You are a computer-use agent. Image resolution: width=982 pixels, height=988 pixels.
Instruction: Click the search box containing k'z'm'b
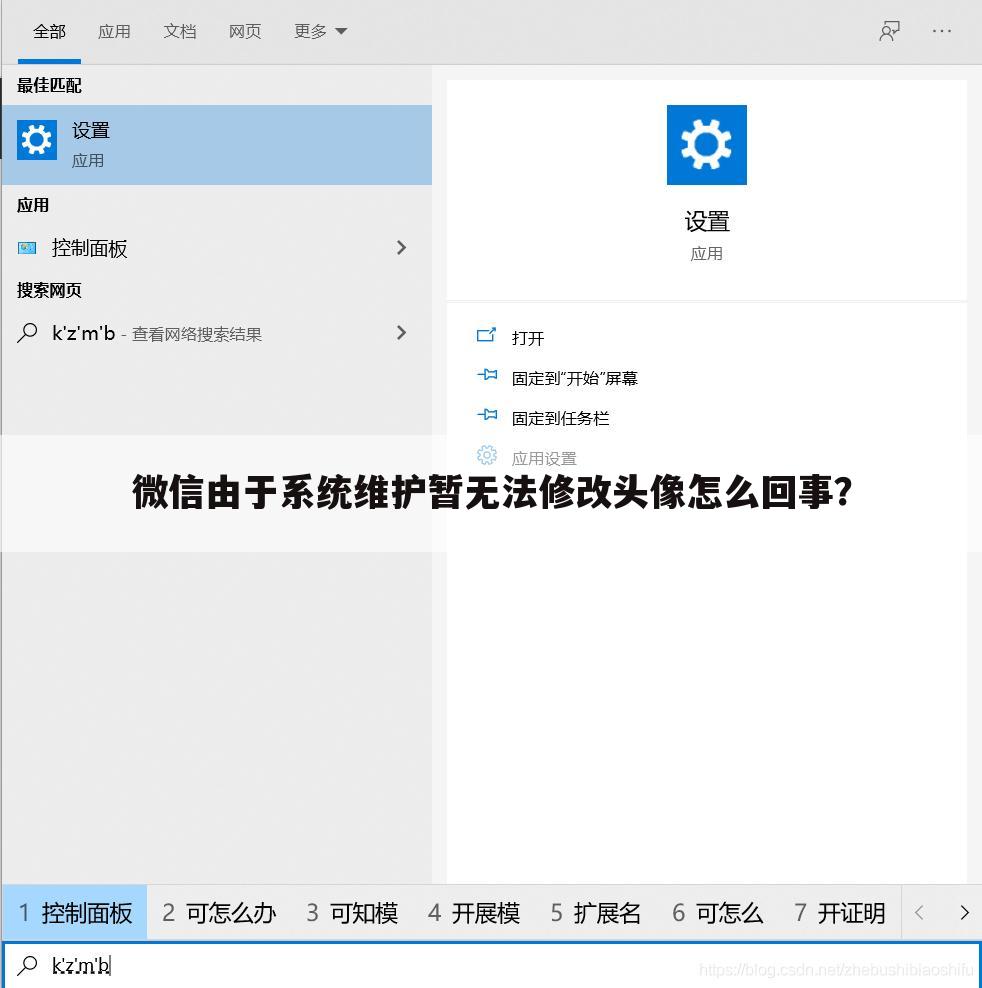(491, 965)
